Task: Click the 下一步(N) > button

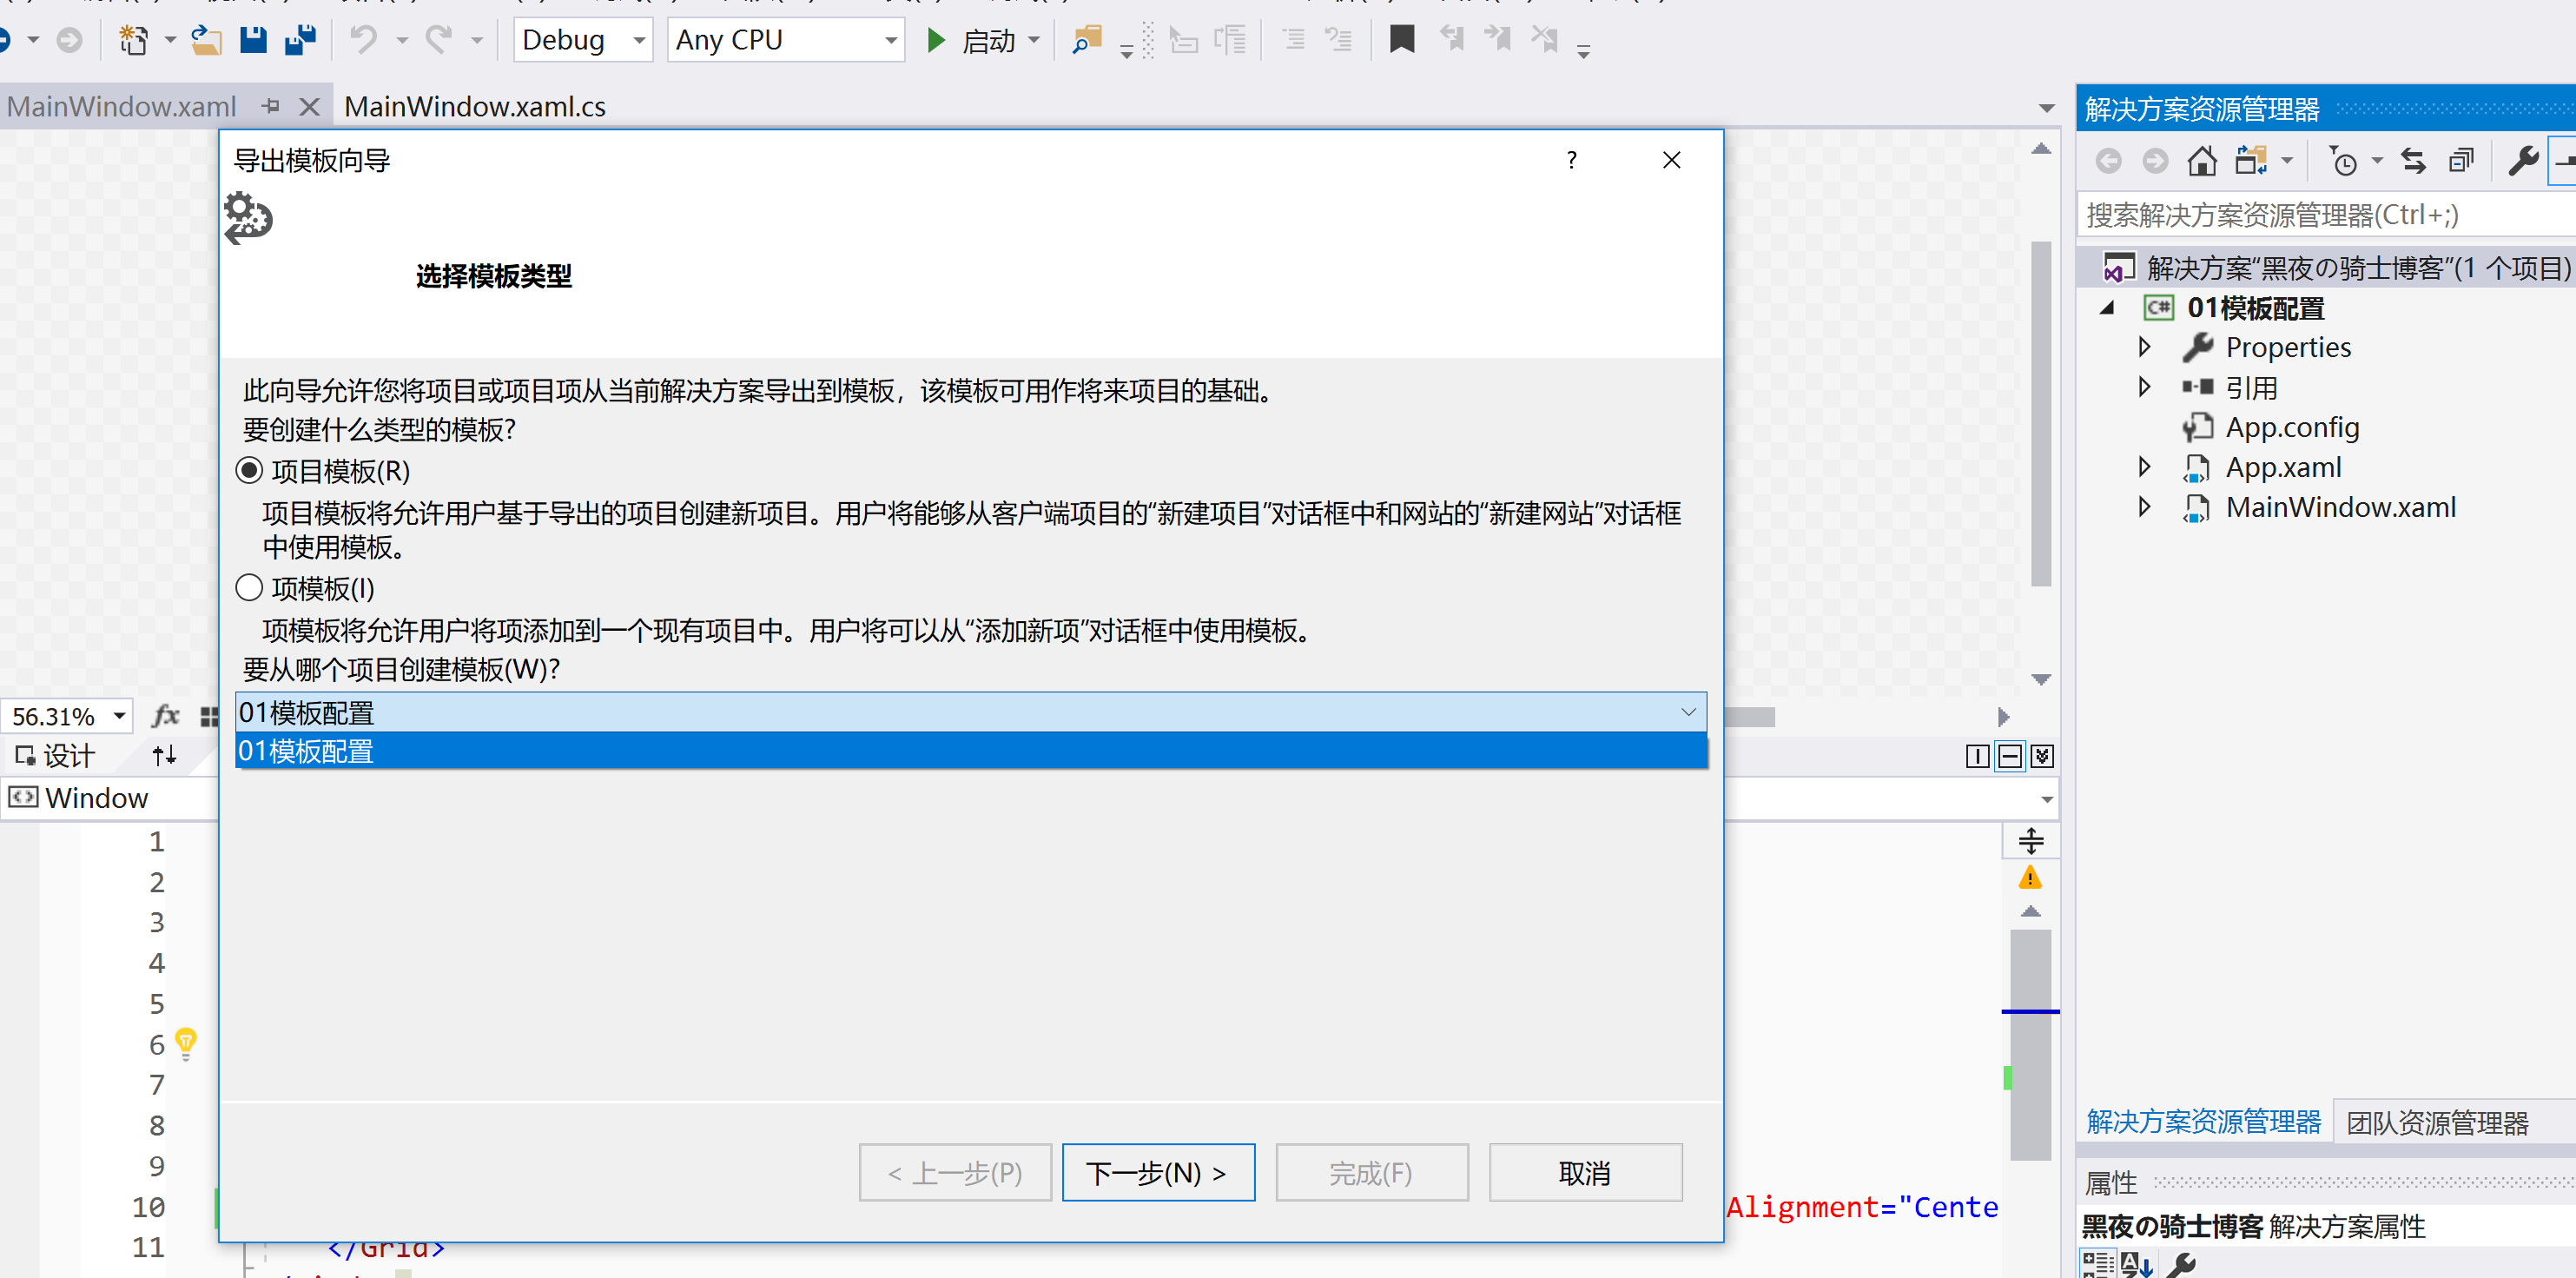Action: (x=1158, y=1172)
